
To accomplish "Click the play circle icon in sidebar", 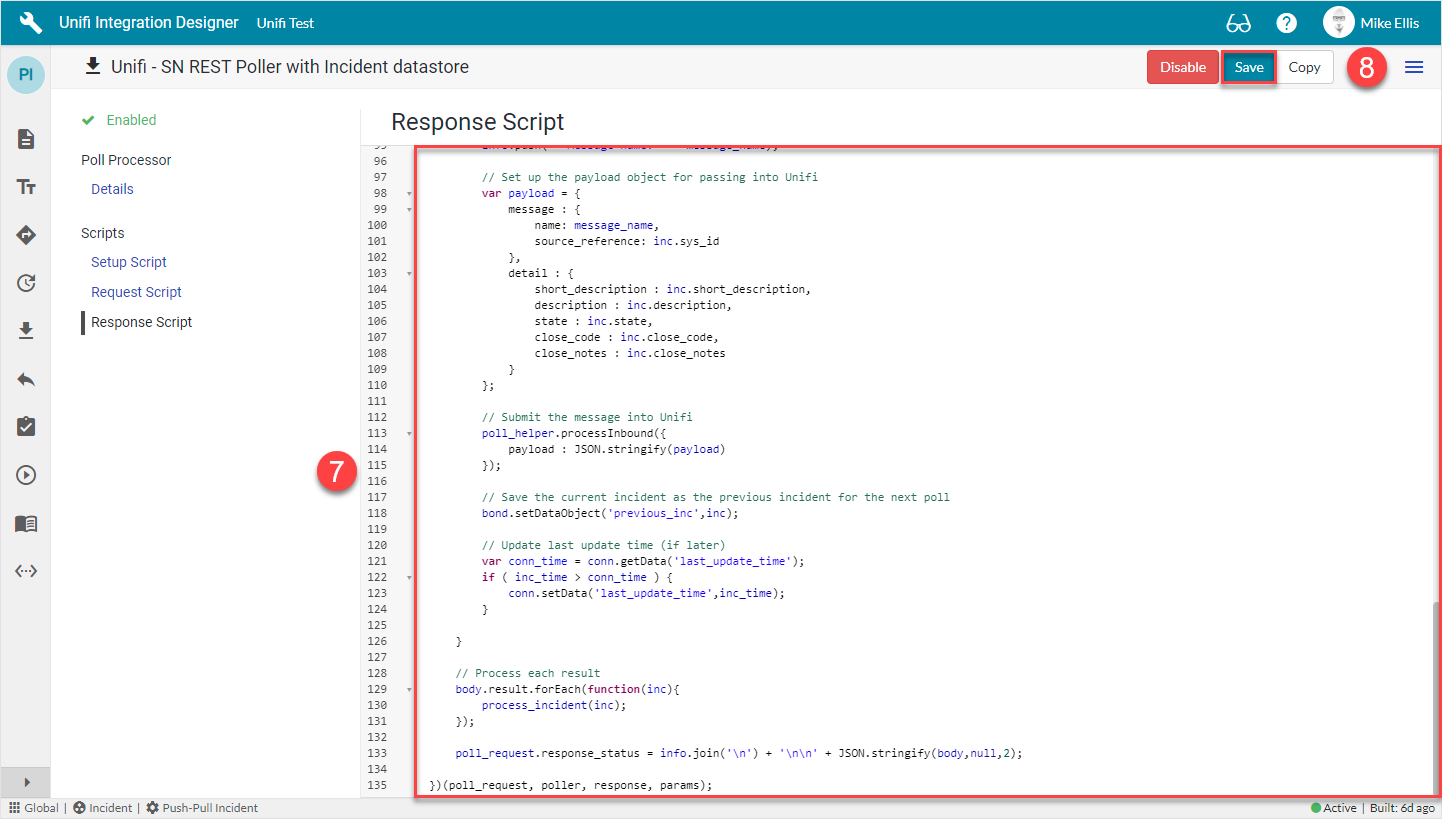I will (x=26, y=475).
